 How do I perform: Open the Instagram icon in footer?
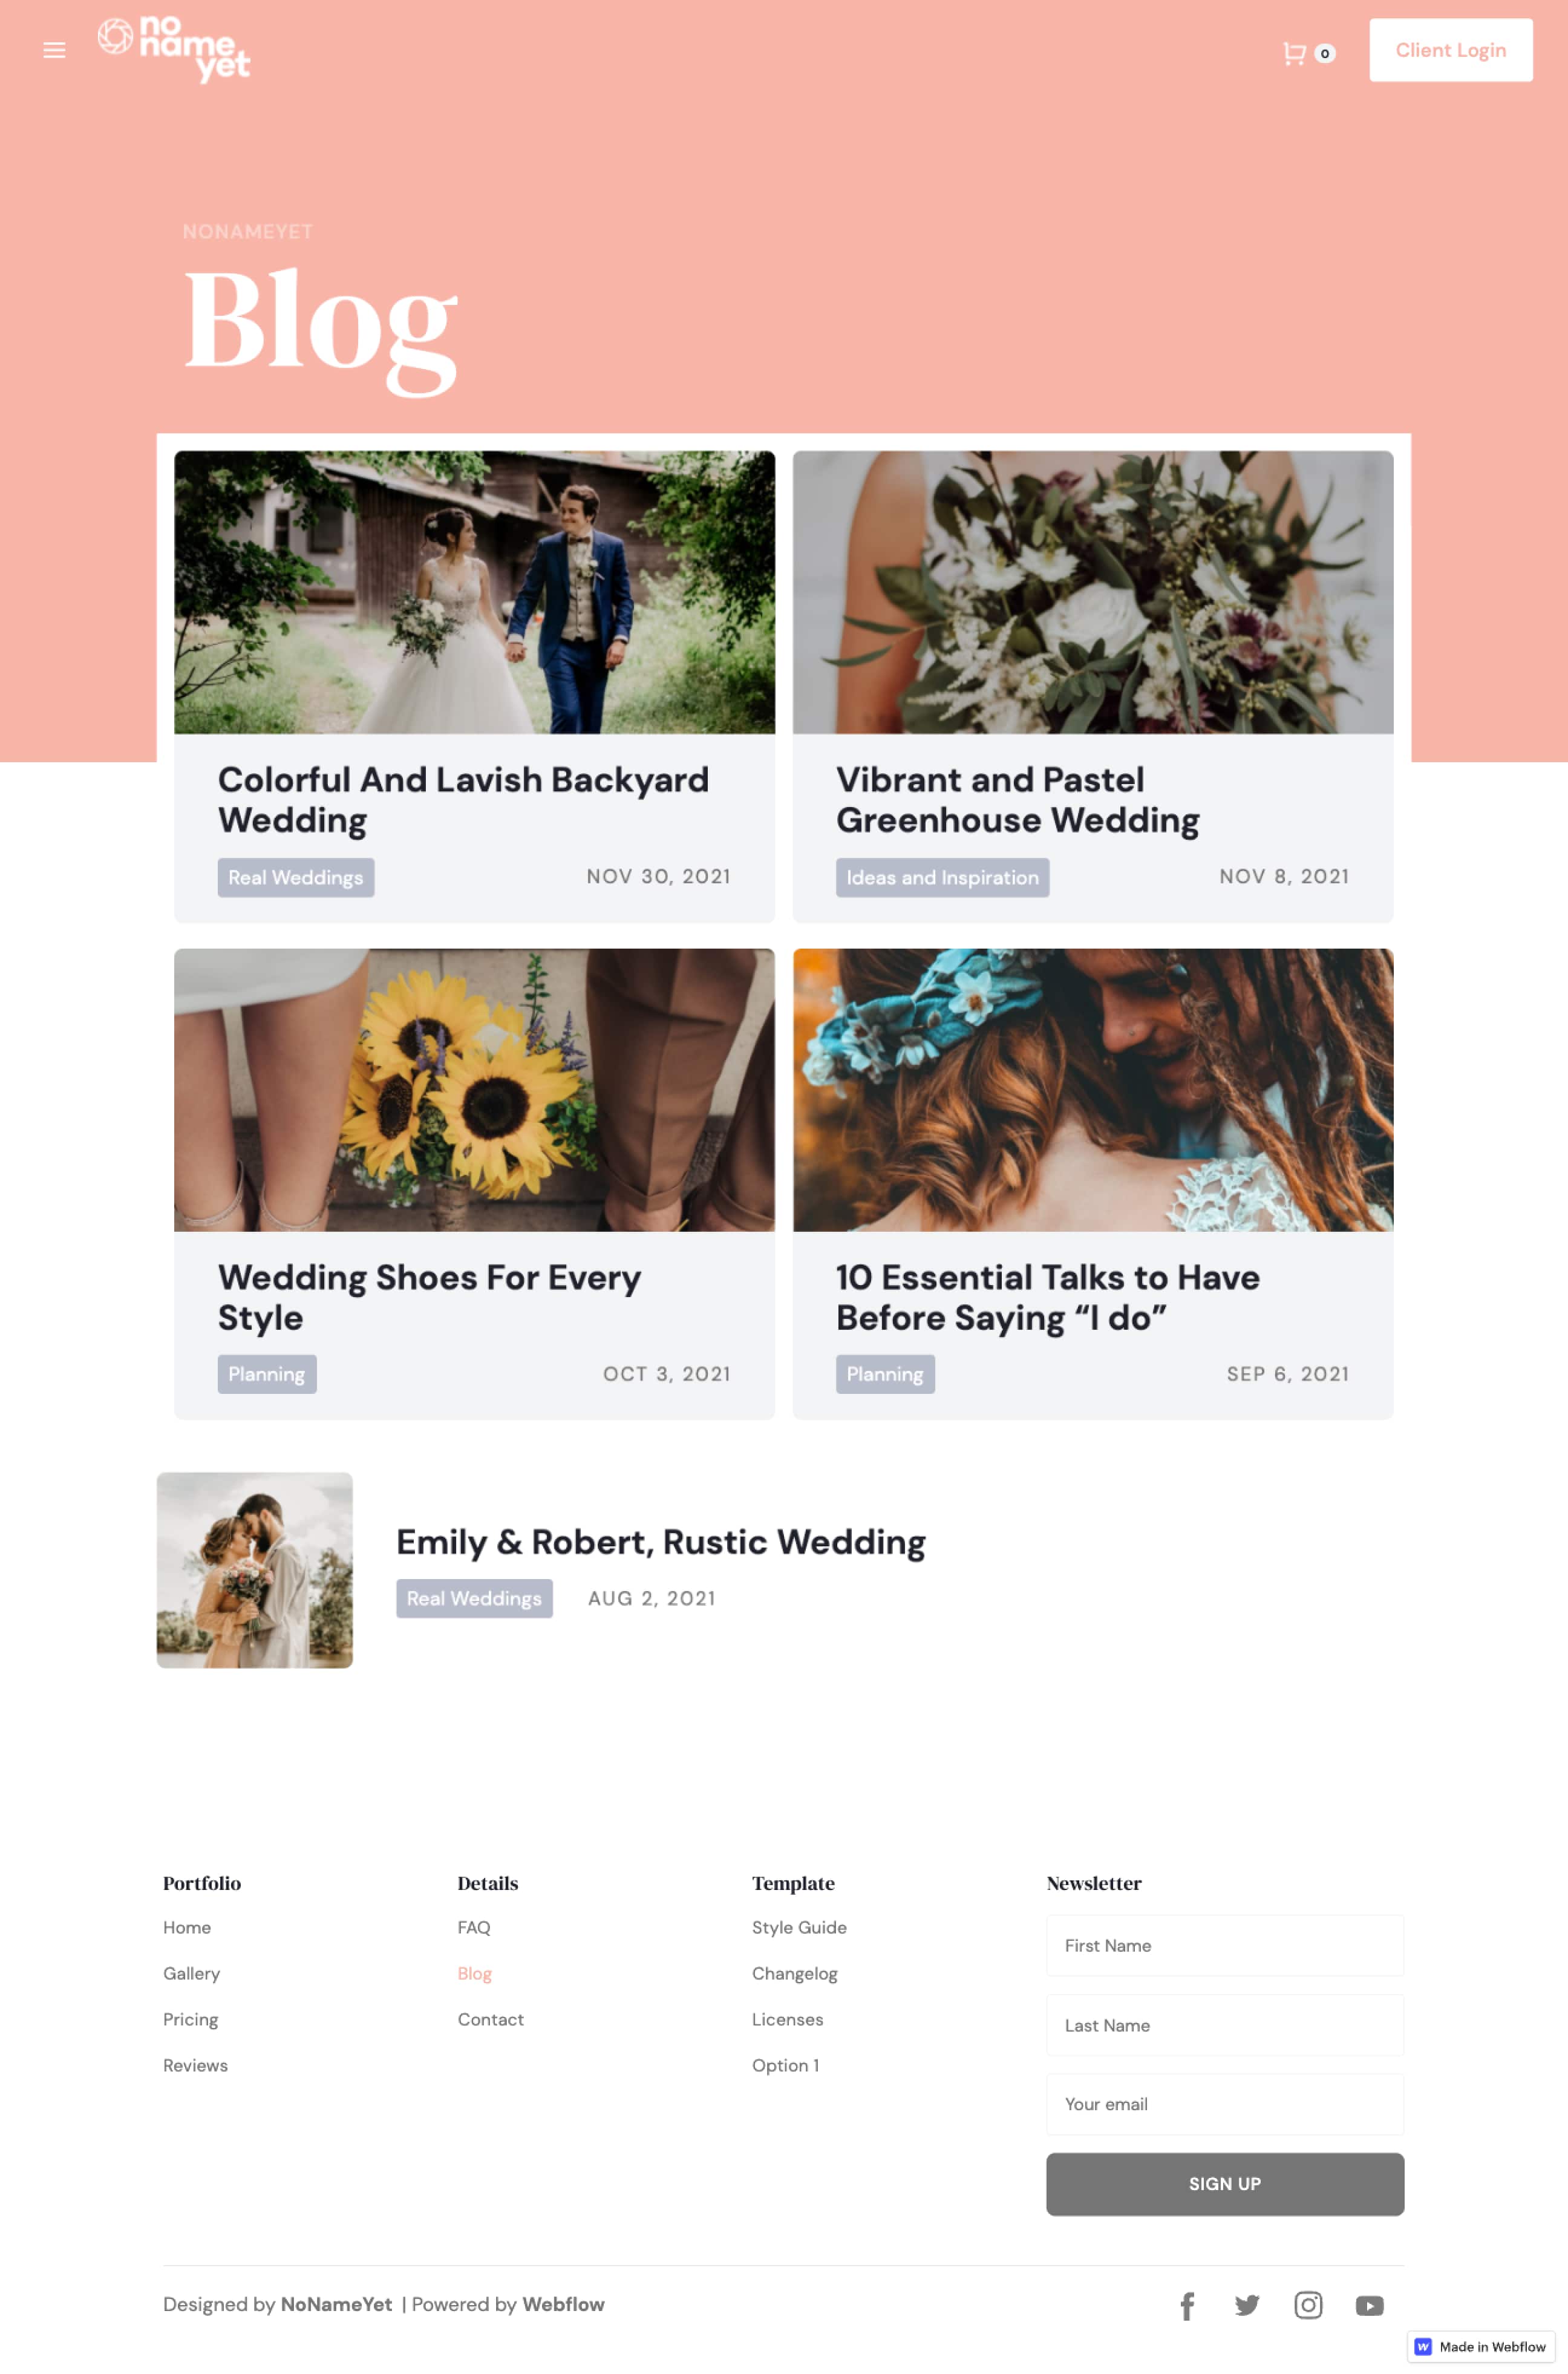1308,2305
